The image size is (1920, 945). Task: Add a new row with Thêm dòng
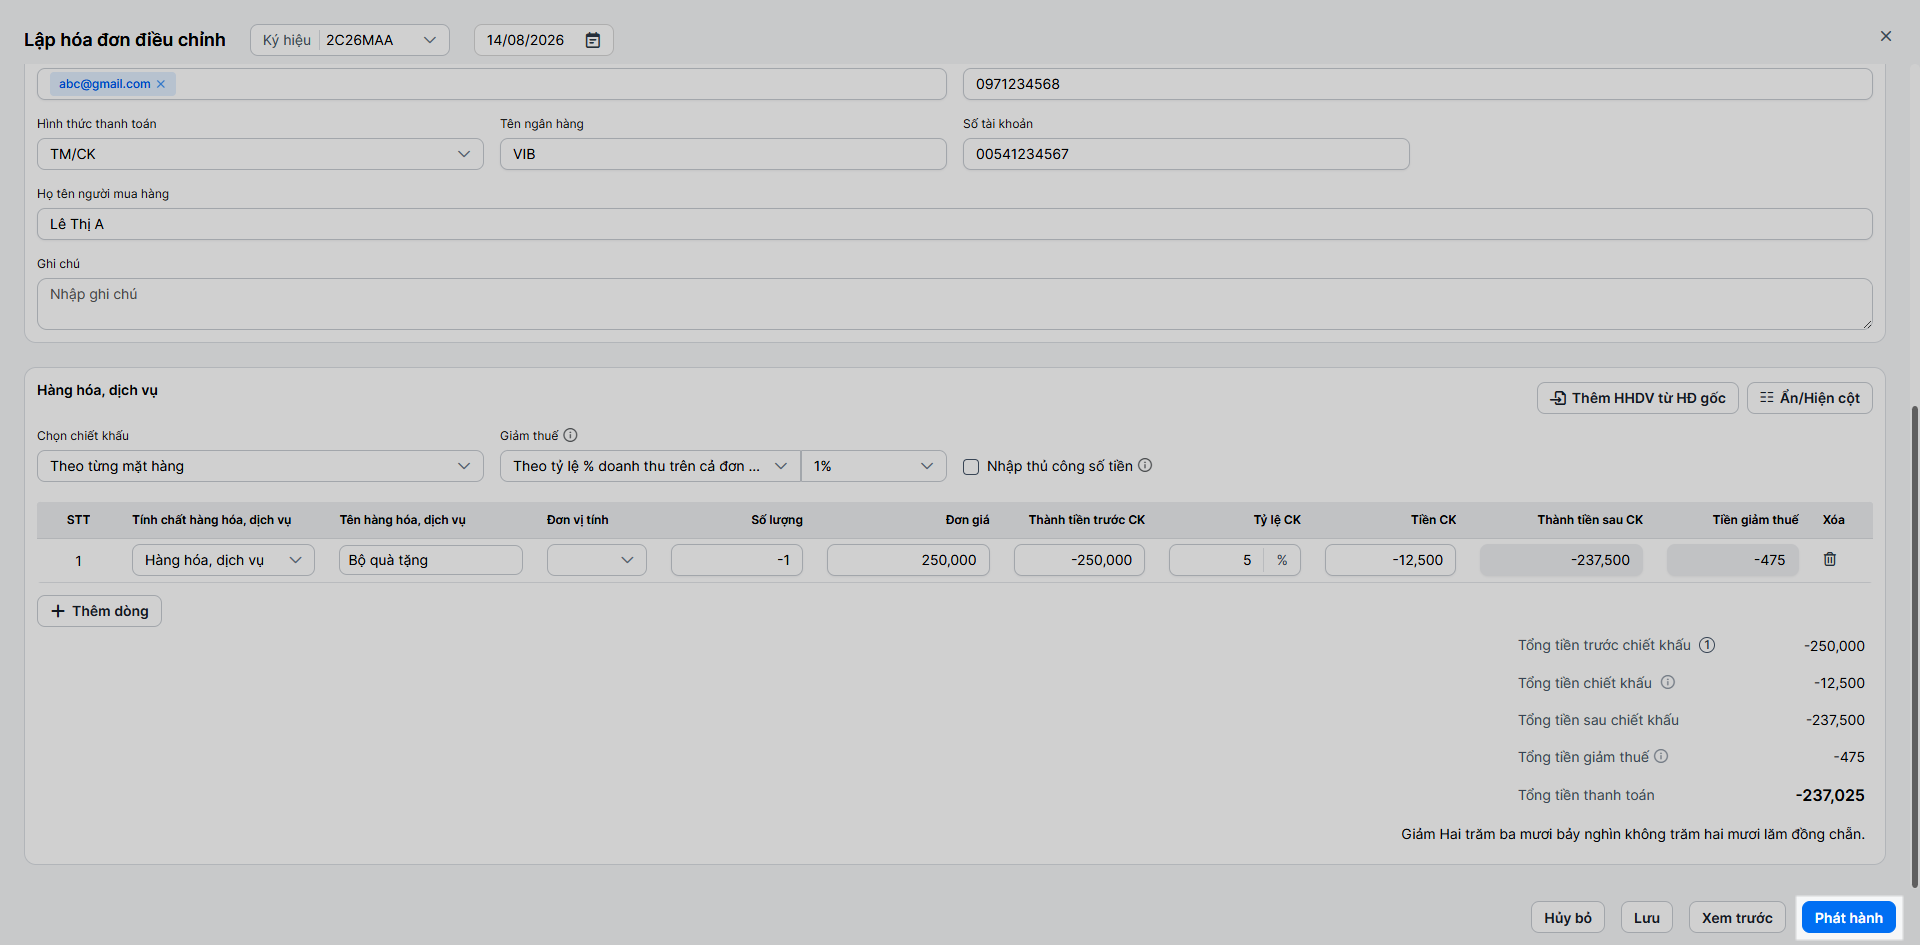coord(99,611)
